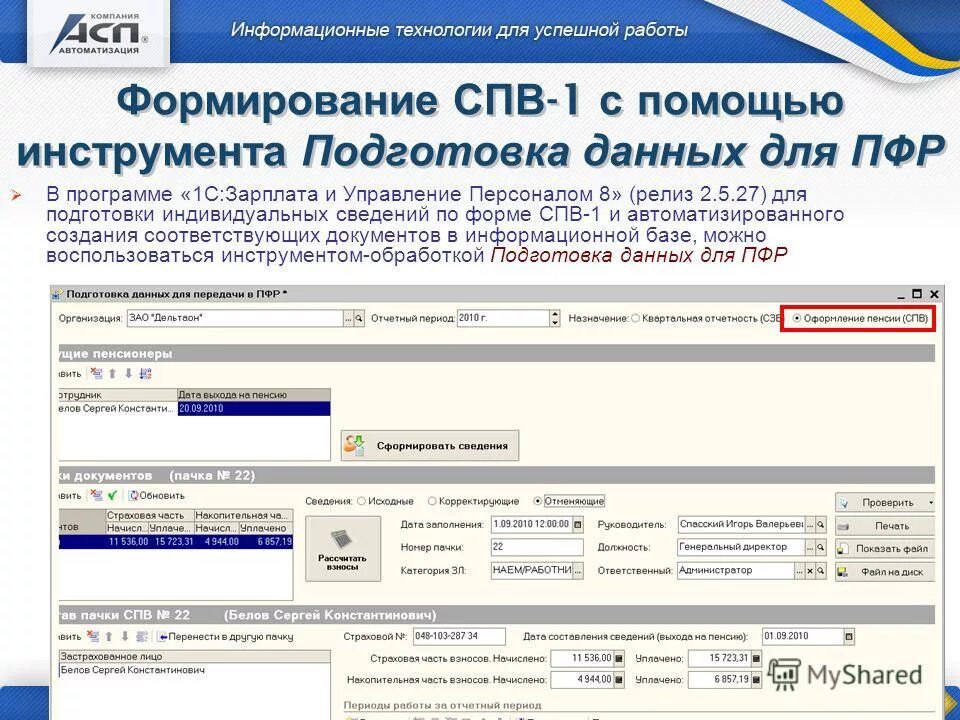This screenshot has width=960, height=720.
Task: Click the Файл на диск button
Action: click(x=890, y=570)
